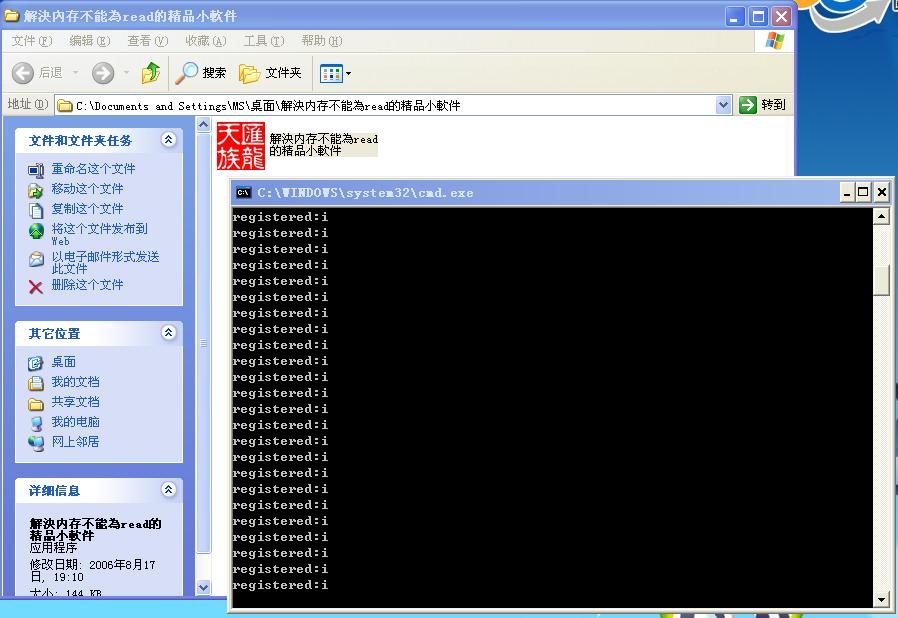Click the cmd.exe title bar icon
The image size is (898, 618).
tap(243, 192)
